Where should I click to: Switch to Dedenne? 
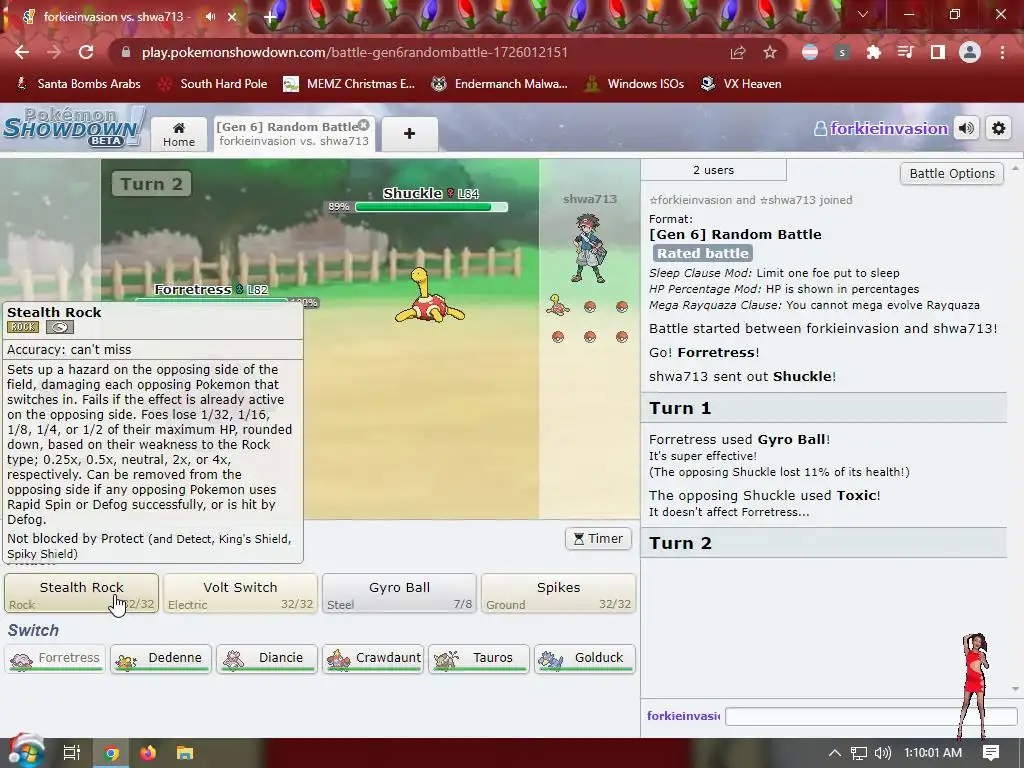coord(161,658)
